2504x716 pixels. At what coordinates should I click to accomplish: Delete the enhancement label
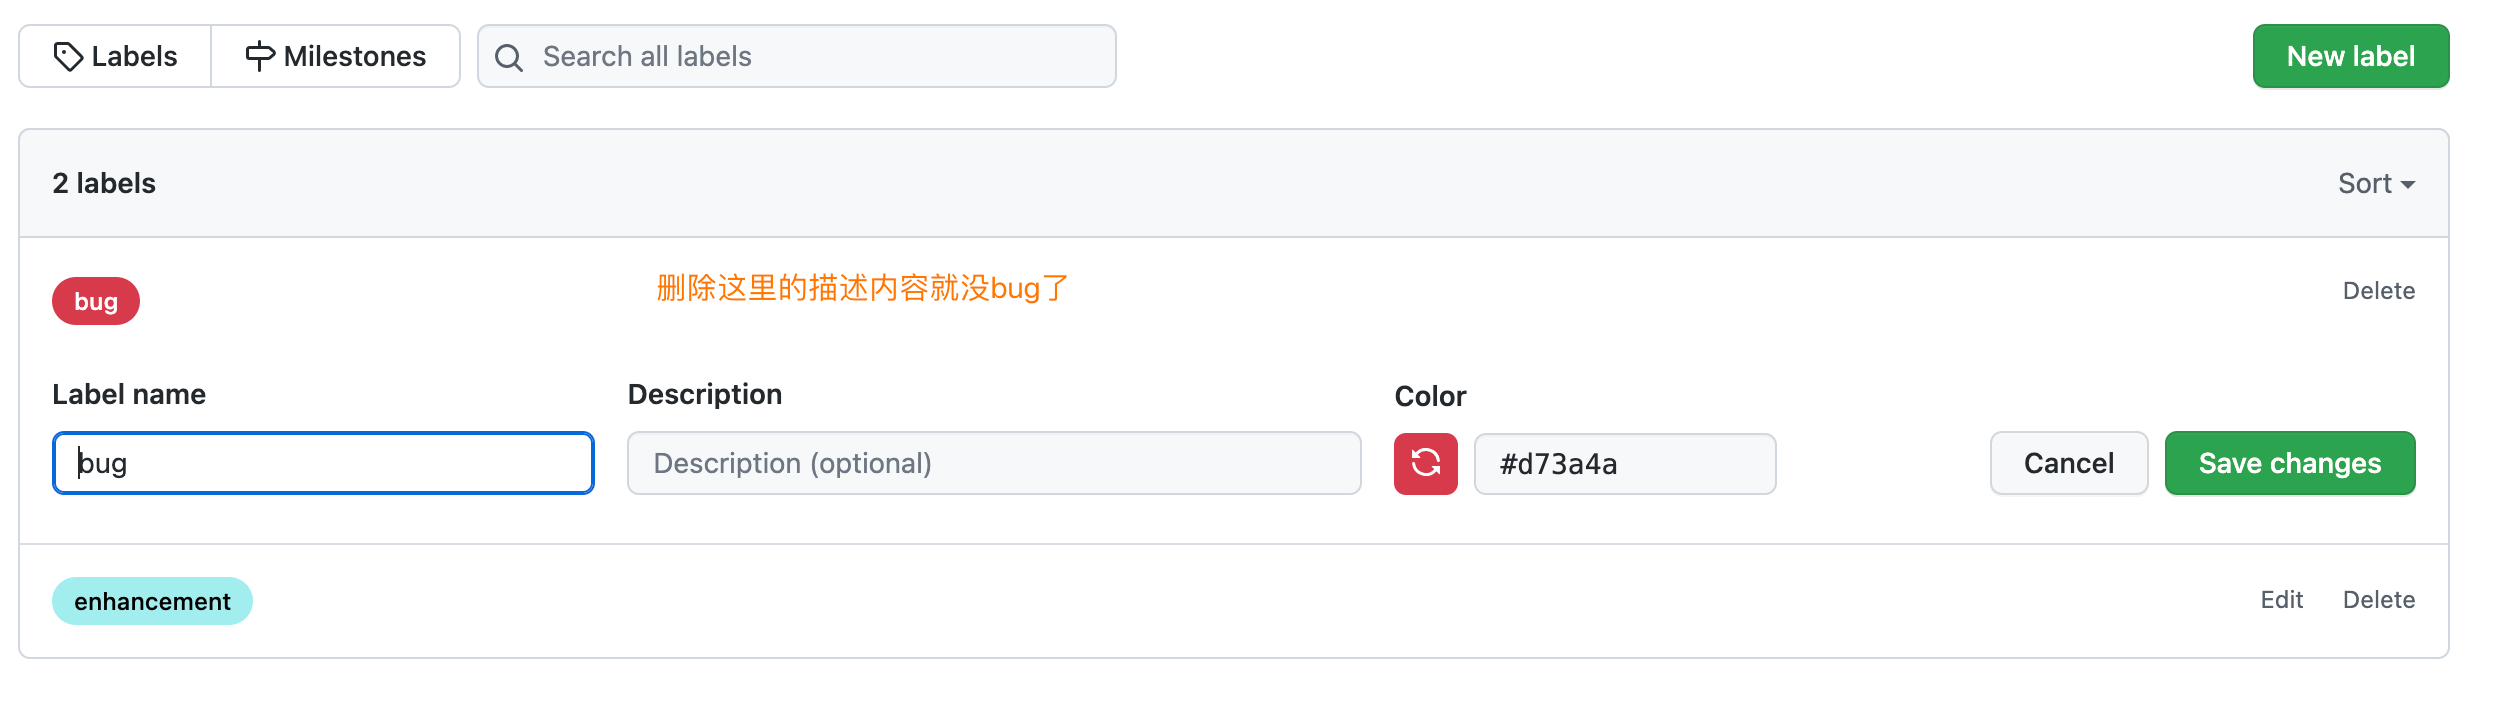(x=2380, y=599)
